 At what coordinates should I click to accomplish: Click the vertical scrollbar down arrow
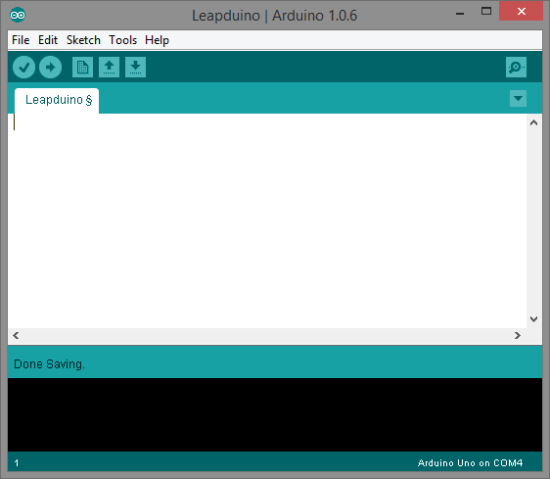(x=534, y=319)
